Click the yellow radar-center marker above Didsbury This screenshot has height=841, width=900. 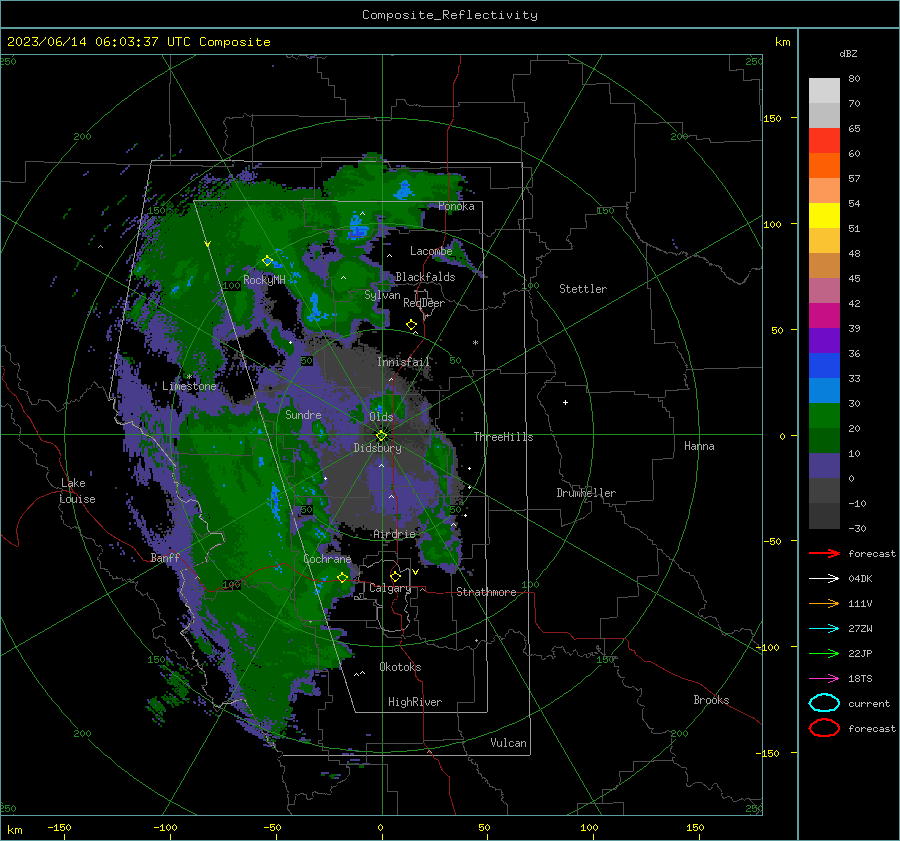381,435
